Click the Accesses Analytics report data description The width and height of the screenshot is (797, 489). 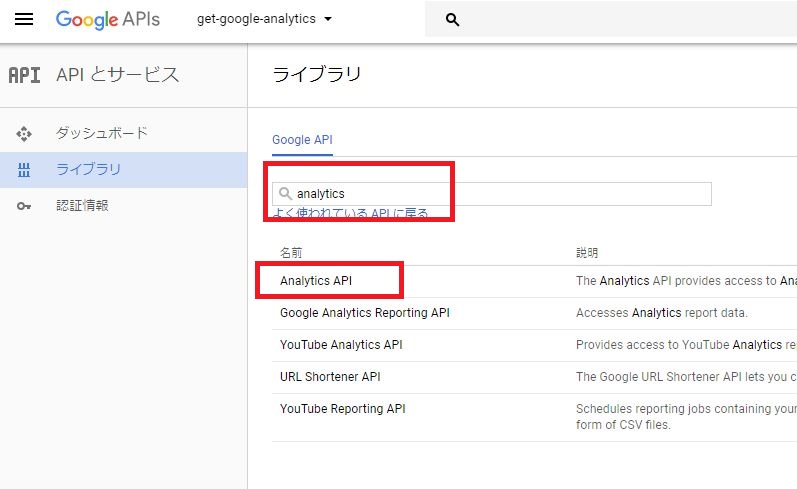pos(662,313)
